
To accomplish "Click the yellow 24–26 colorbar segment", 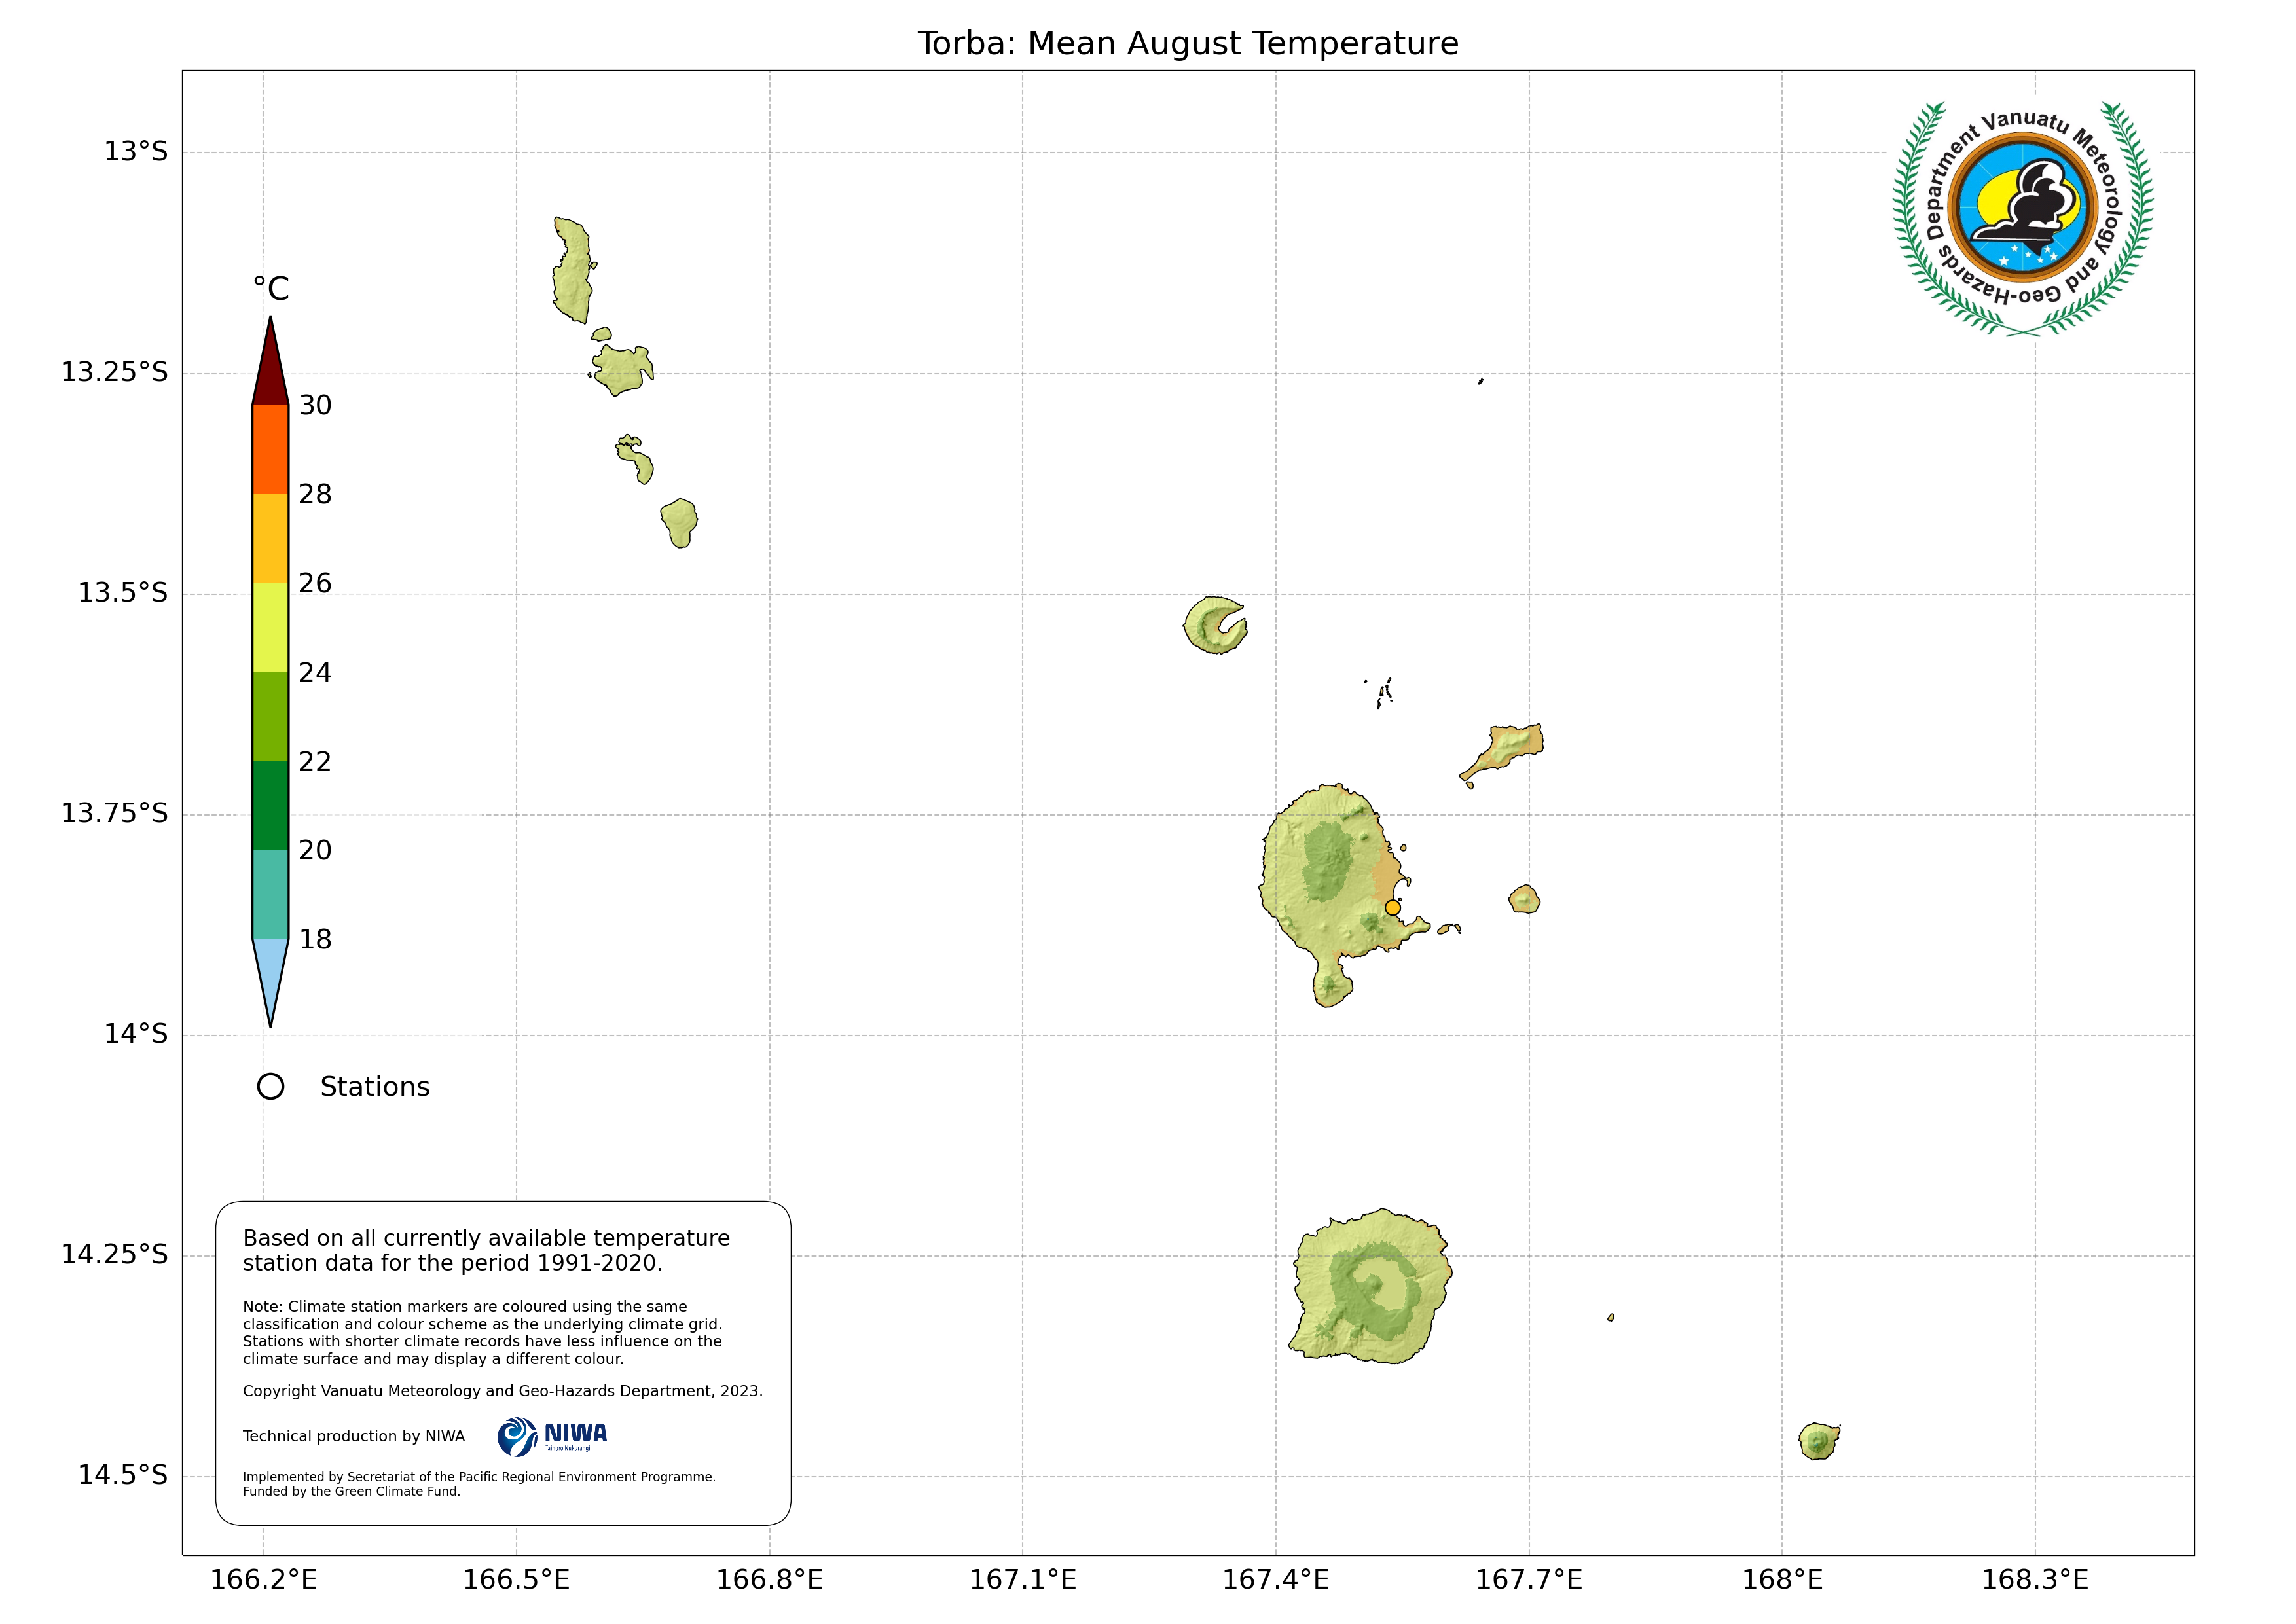I will [x=270, y=627].
